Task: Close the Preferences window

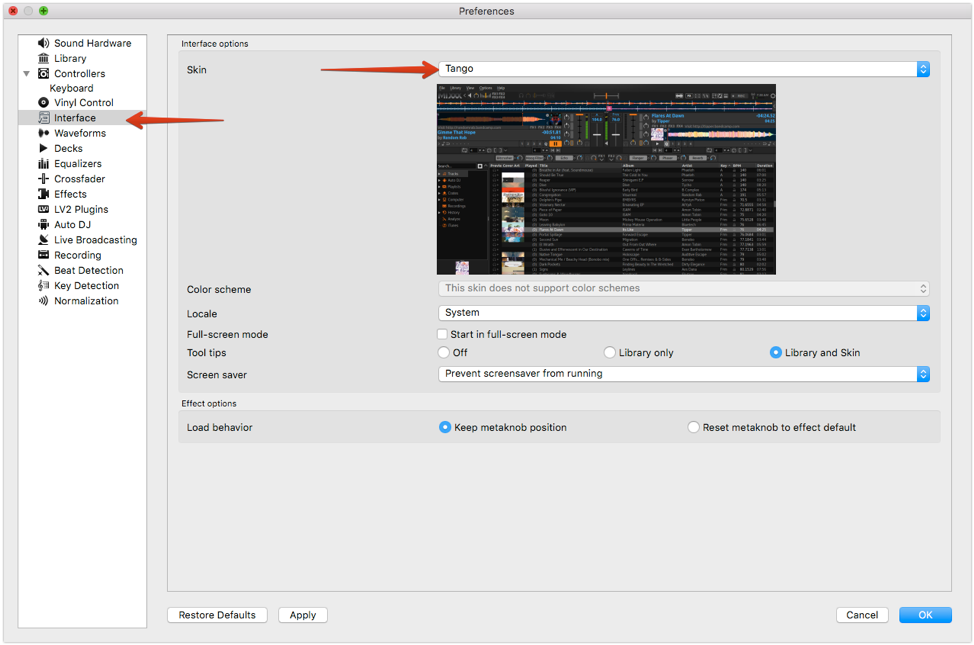Action: (x=12, y=11)
